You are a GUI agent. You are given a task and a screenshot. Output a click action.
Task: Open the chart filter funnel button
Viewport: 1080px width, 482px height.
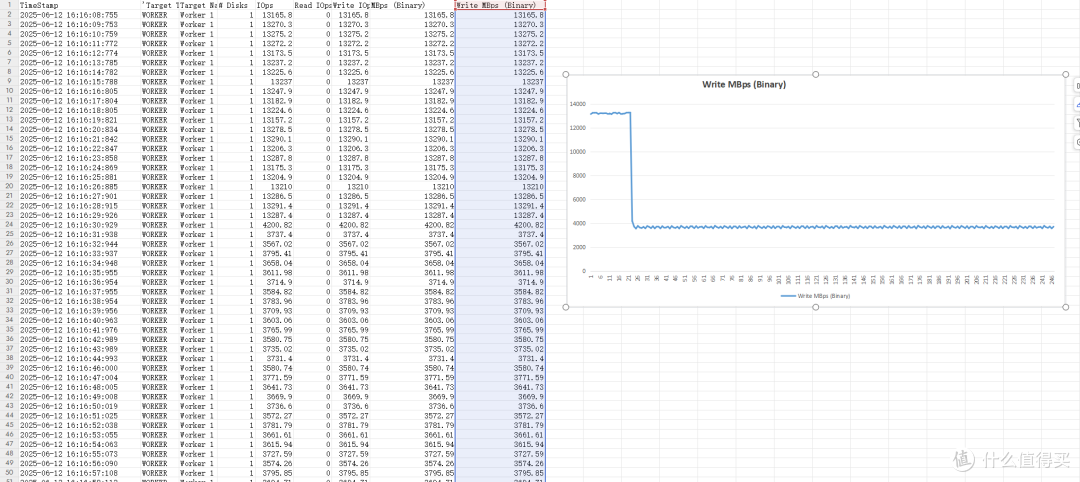click(1076, 124)
